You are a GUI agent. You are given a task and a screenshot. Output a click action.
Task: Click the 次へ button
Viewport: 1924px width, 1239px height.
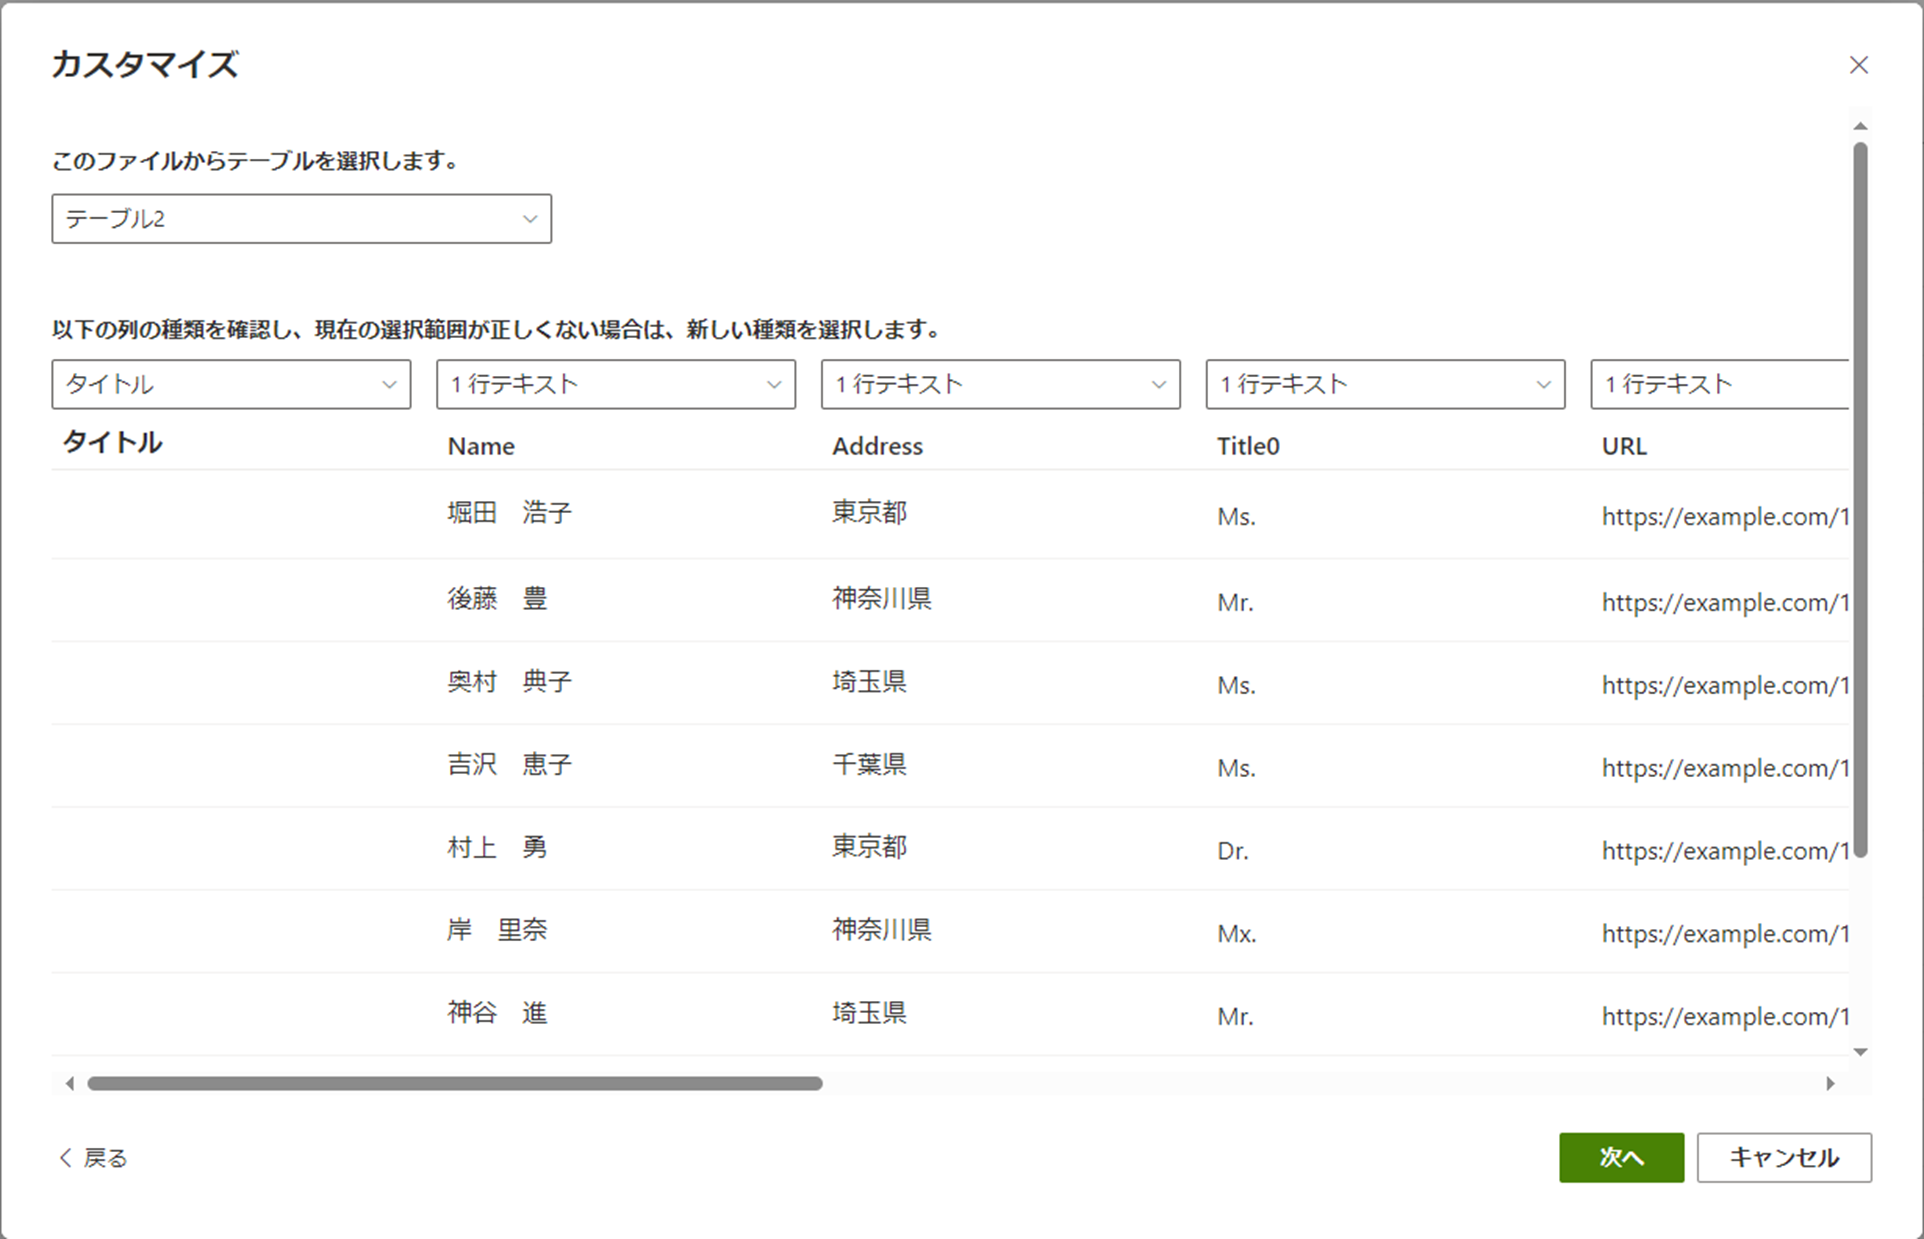pos(1620,1157)
